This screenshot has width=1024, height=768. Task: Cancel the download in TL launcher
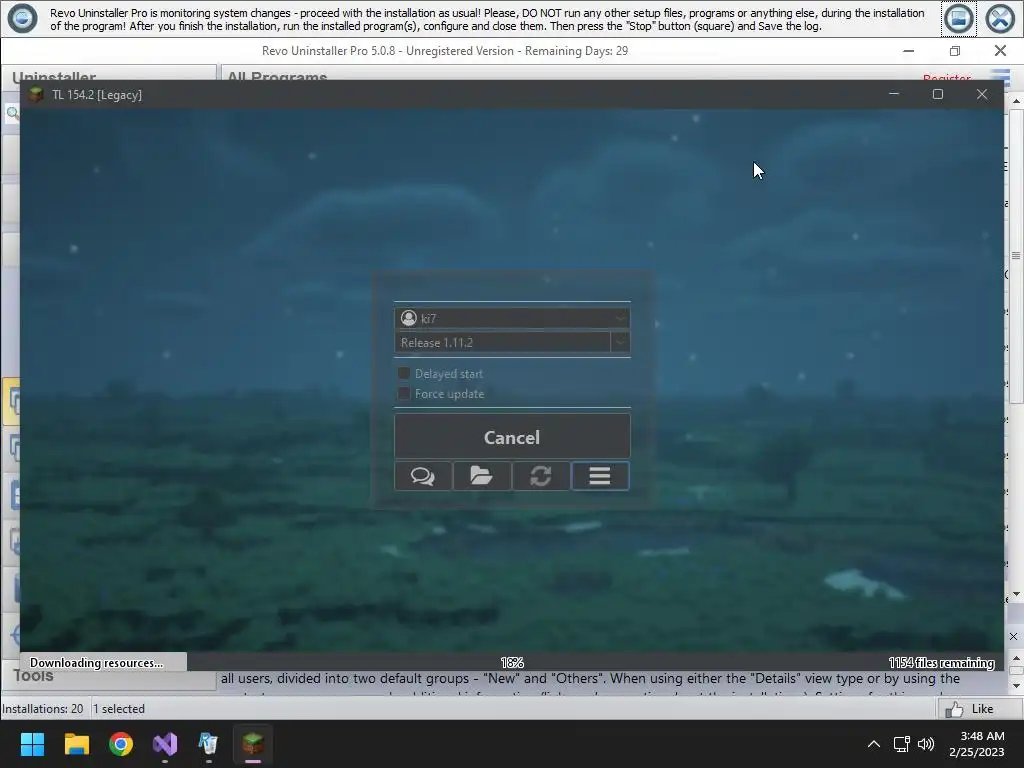512,436
